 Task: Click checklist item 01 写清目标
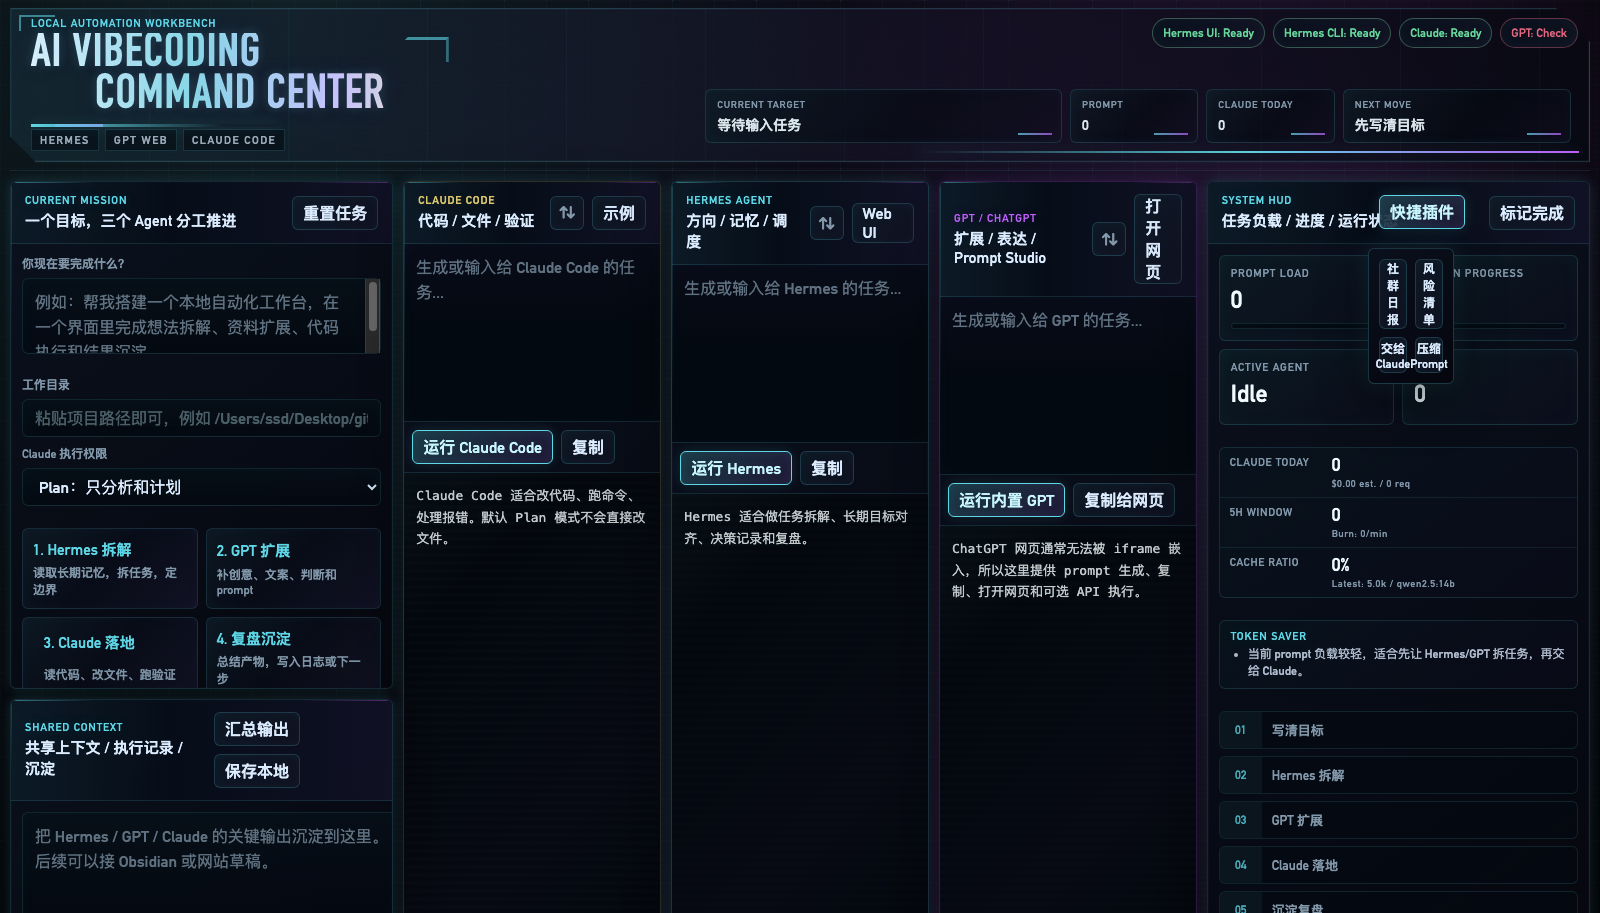pyautogui.click(x=1398, y=730)
